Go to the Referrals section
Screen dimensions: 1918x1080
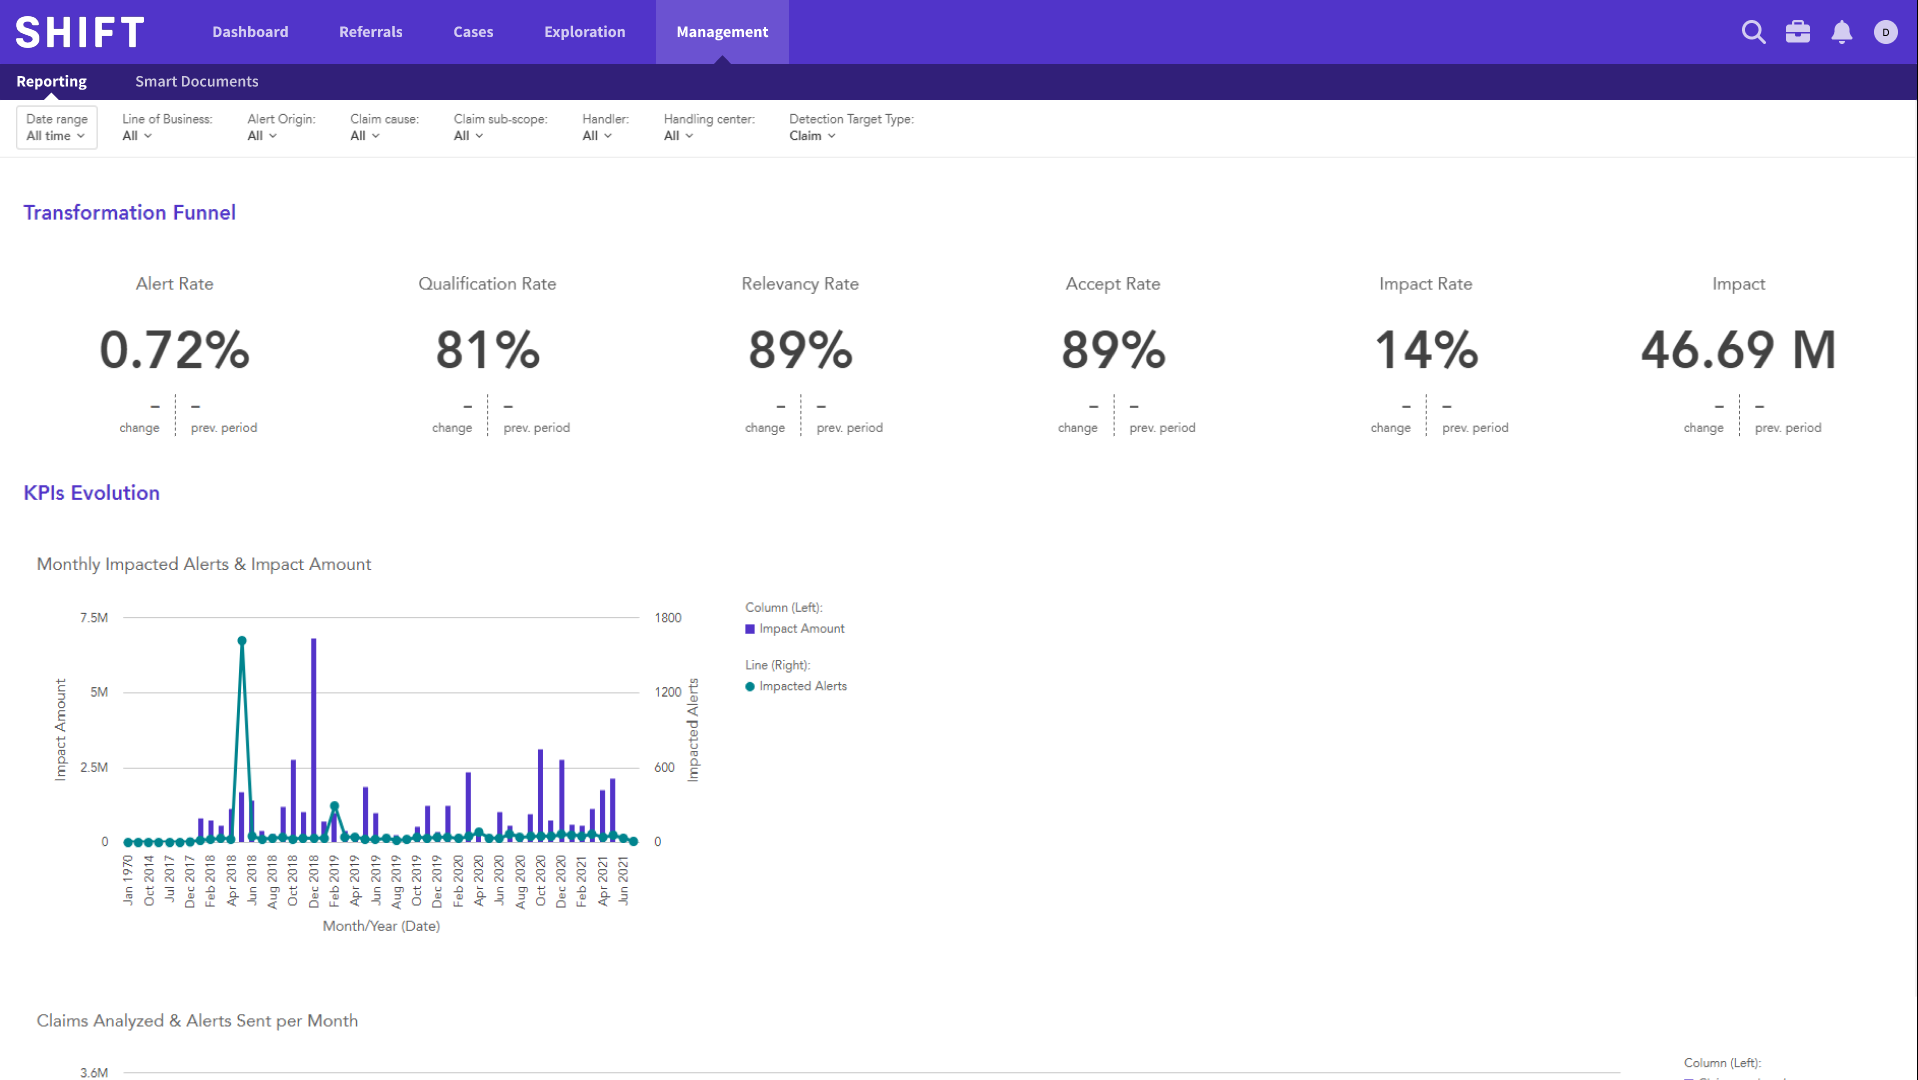(370, 31)
